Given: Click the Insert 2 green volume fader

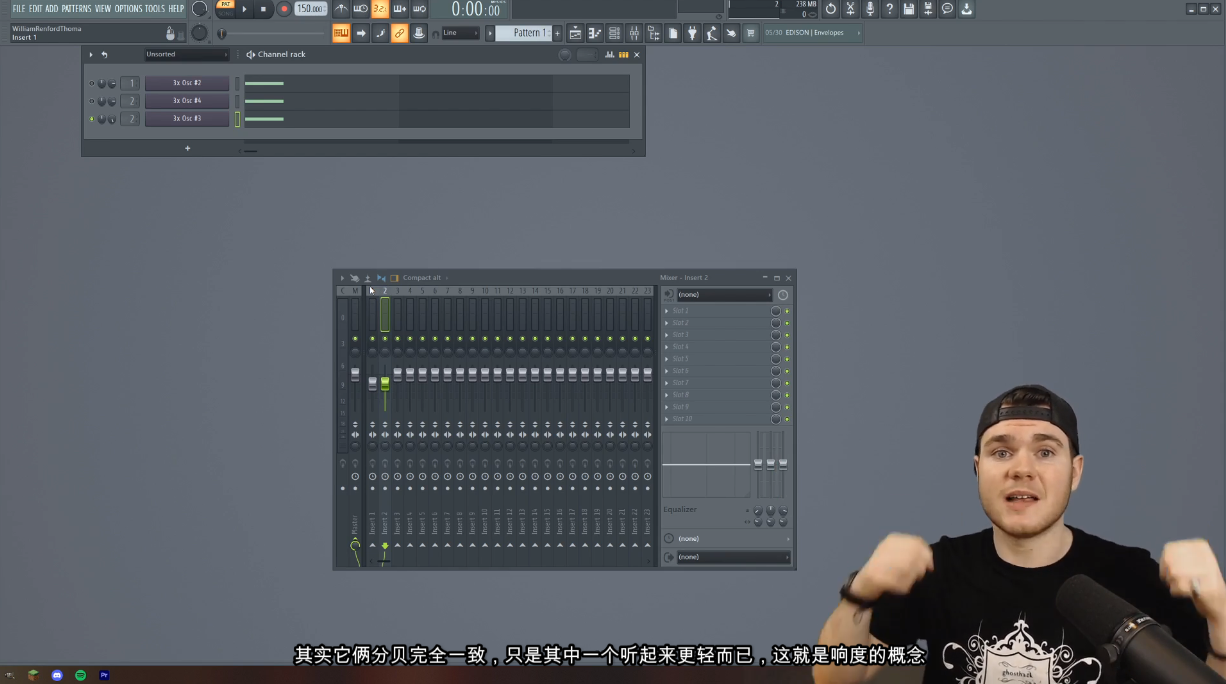Looking at the screenshot, I should tap(385, 383).
